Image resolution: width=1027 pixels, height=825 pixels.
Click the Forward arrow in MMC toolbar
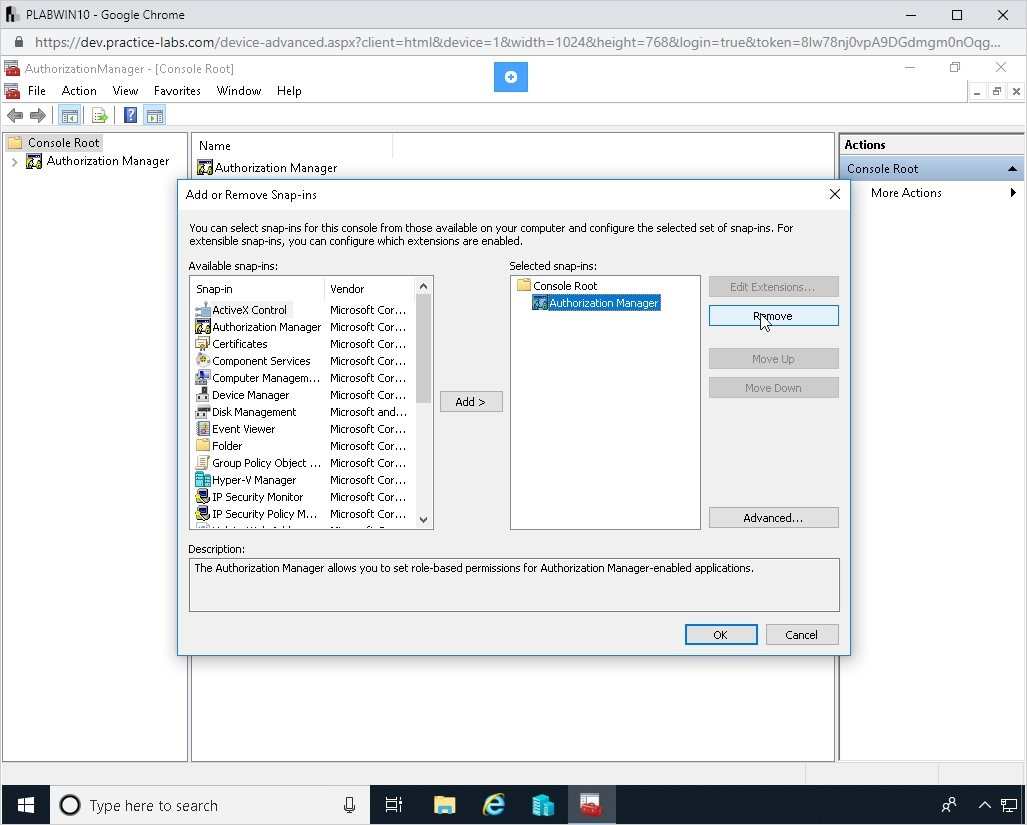pos(38,116)
